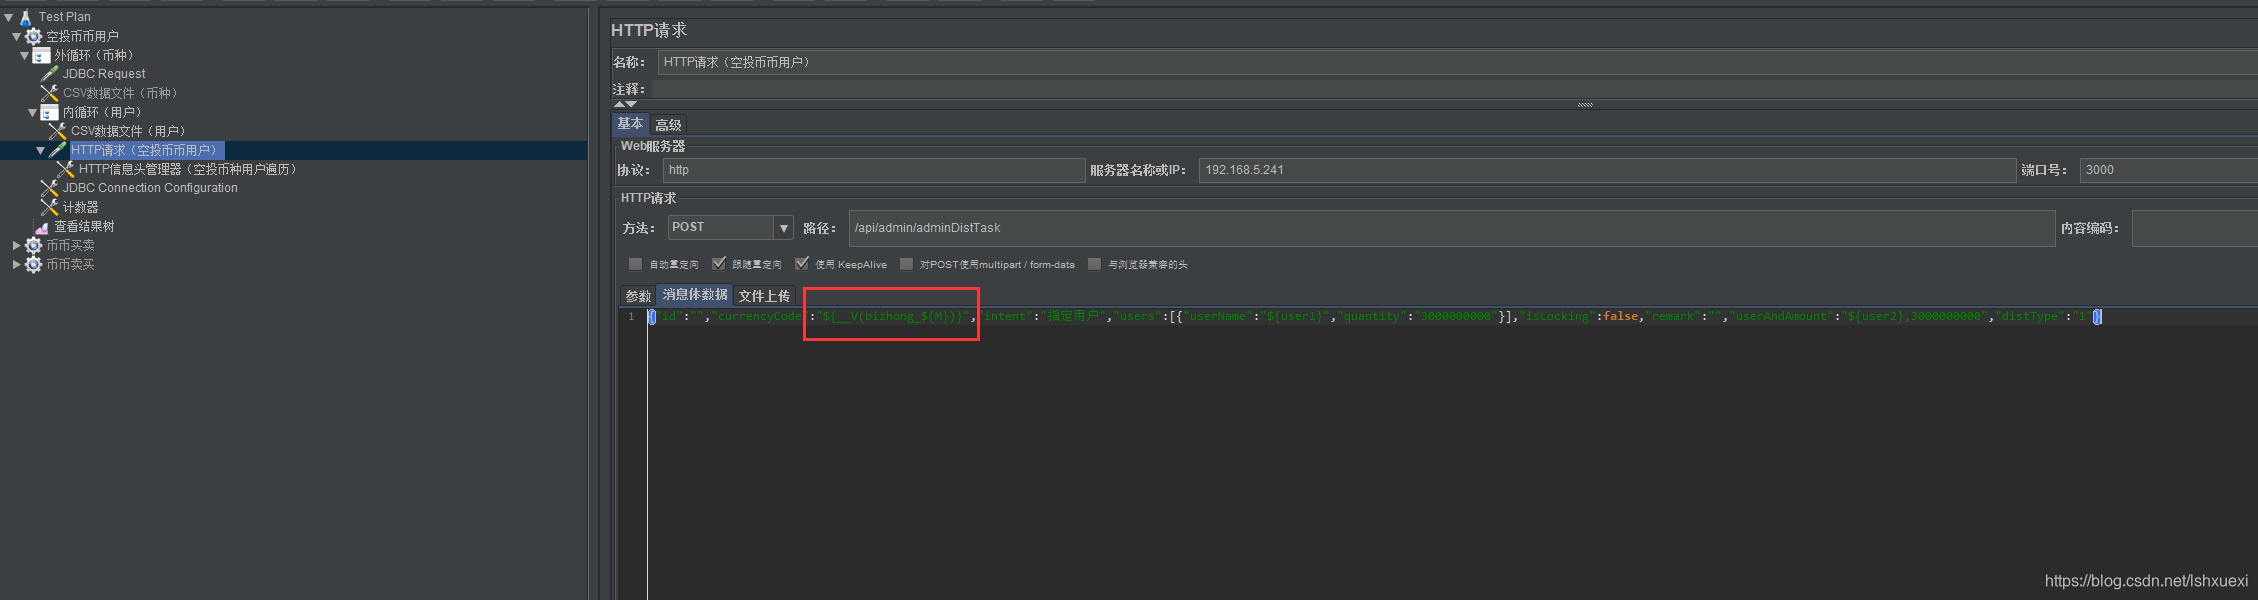Open the 参数 tab

click(638, 296)
